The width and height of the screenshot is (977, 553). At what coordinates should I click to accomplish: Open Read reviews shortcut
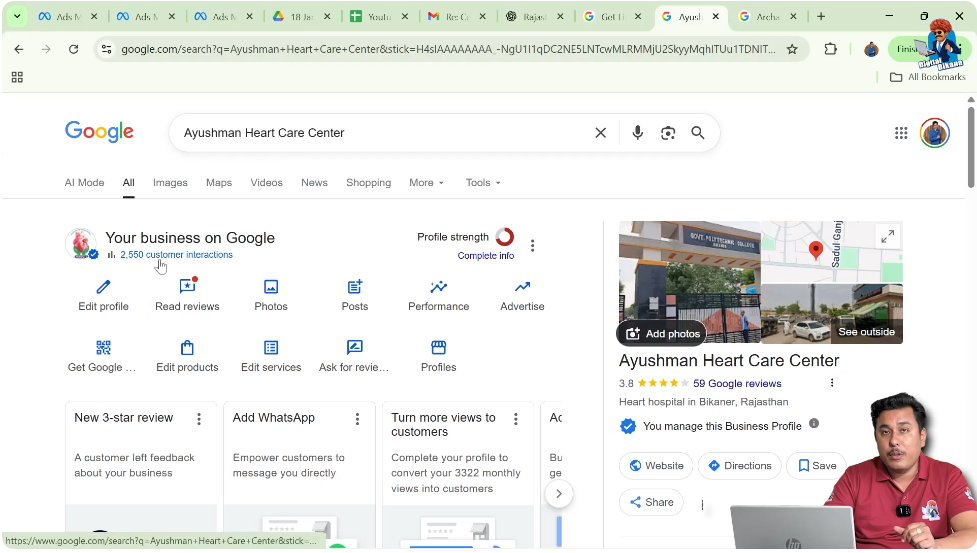click(x=187, y=295)
